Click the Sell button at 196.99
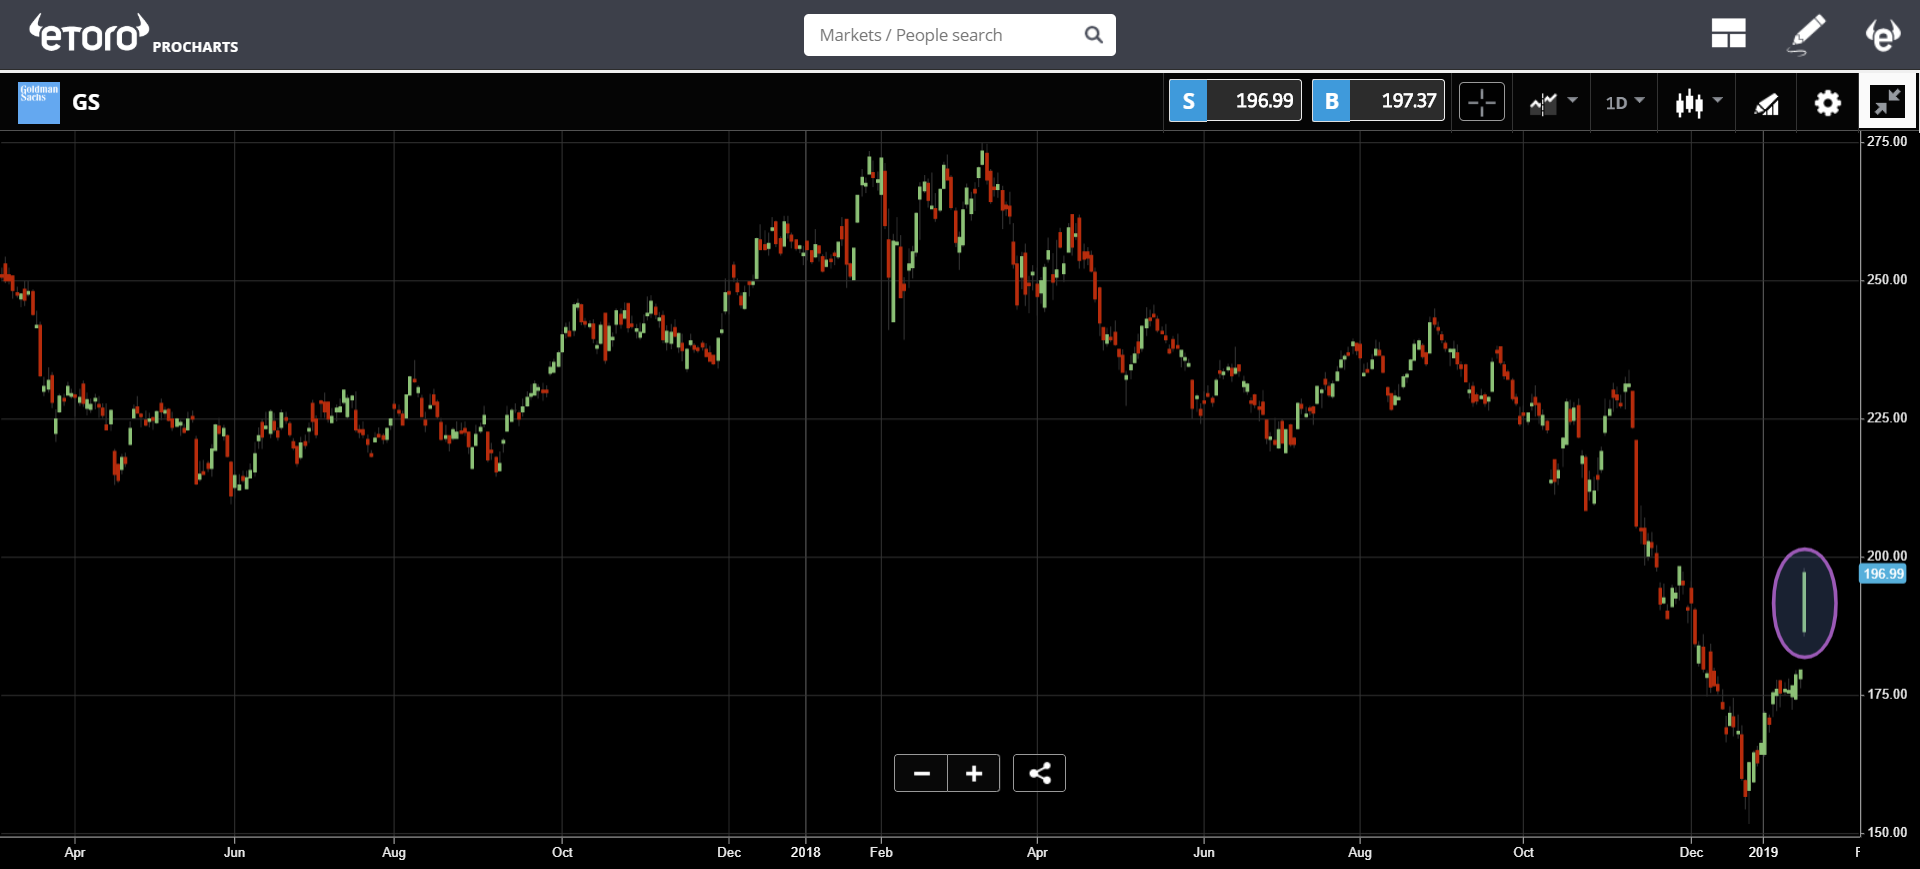The image size is (1920, 869). tap(1235, 101)
